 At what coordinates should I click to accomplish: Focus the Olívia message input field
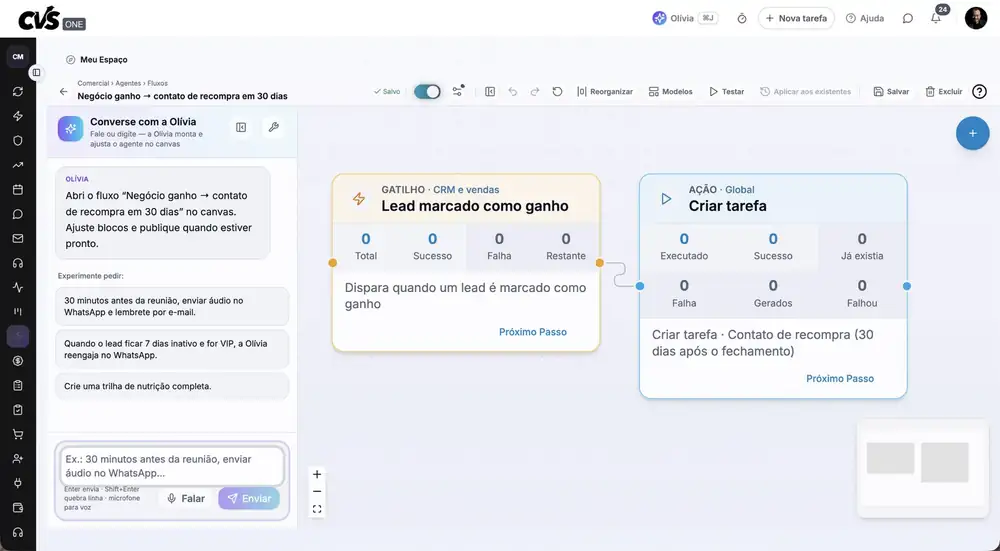point(172,466)
